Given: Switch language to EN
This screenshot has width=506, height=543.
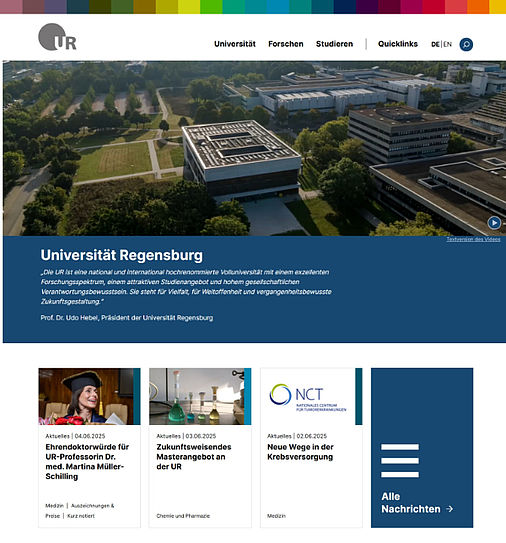Looking at the screenshot, I should pyautogui.click(x=447, y=44).
